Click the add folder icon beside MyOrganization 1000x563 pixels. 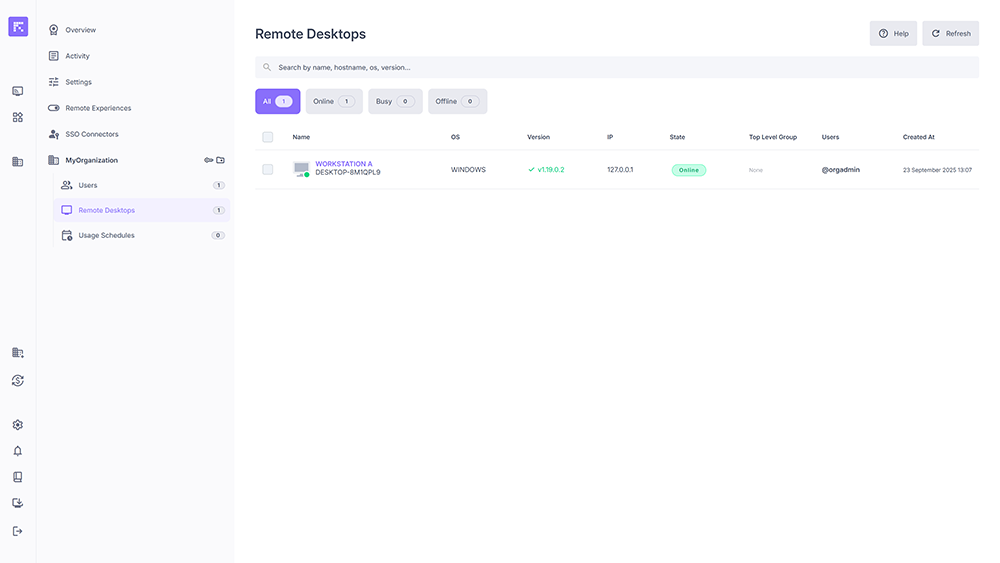tap(221, 160)
